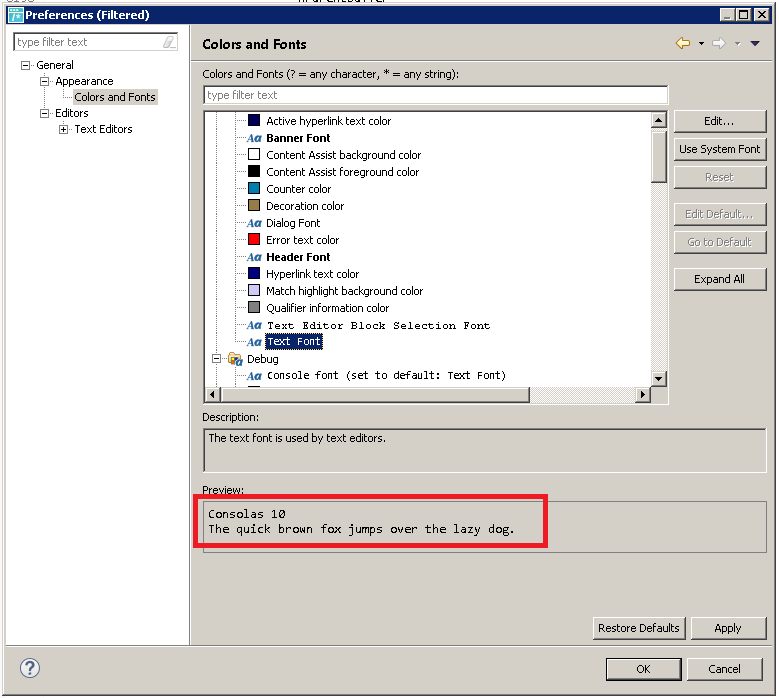Screen dimensions: 779x698
Task: Click the Colors and Fonts filter field
Action: click(x=435, y=95)
